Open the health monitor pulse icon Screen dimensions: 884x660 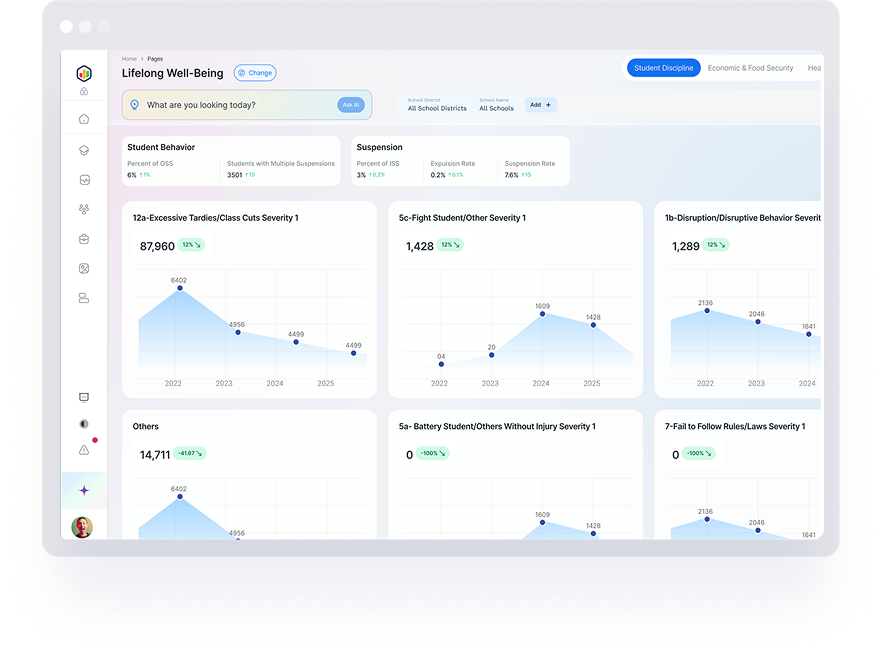tap(84, 180)
